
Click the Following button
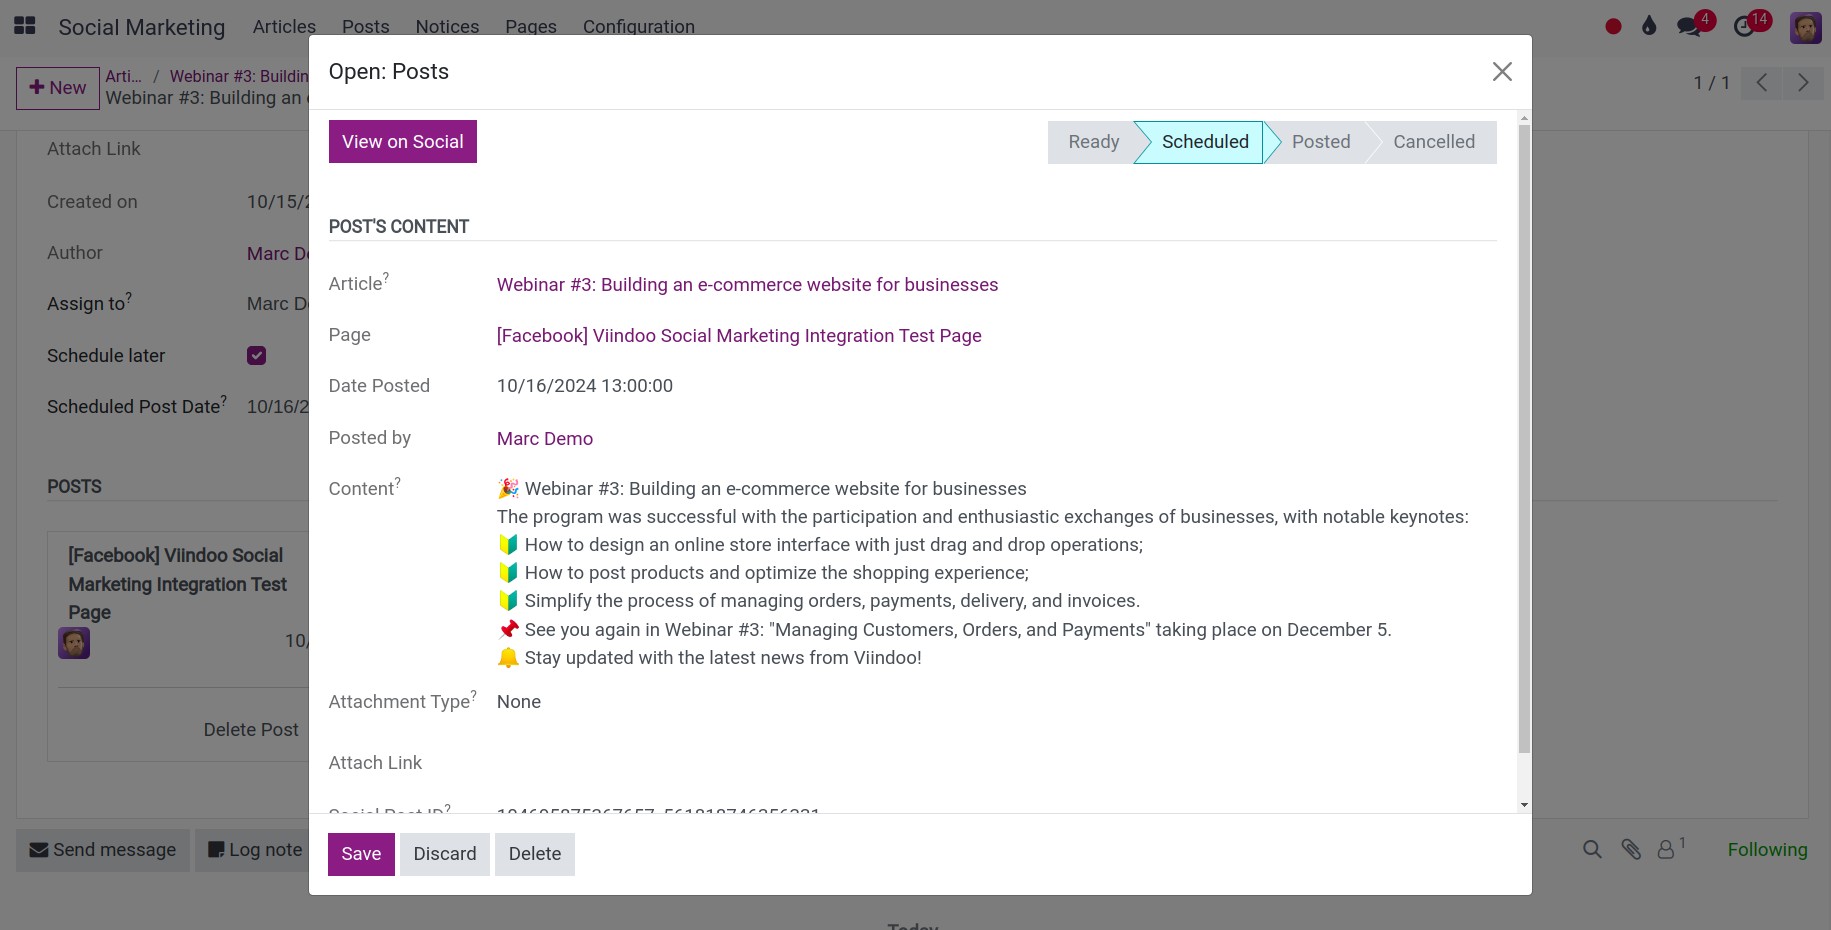coord(1767,850)
